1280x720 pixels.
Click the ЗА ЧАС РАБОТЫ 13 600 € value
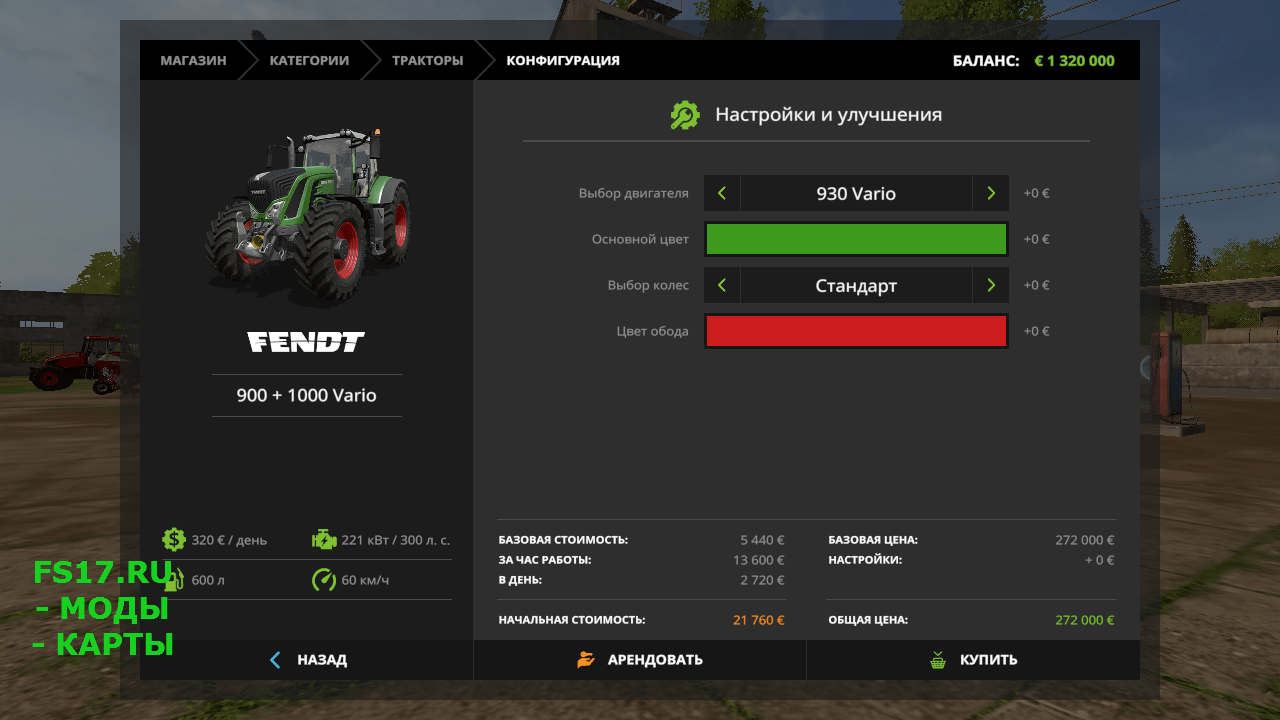click(758, 560)
